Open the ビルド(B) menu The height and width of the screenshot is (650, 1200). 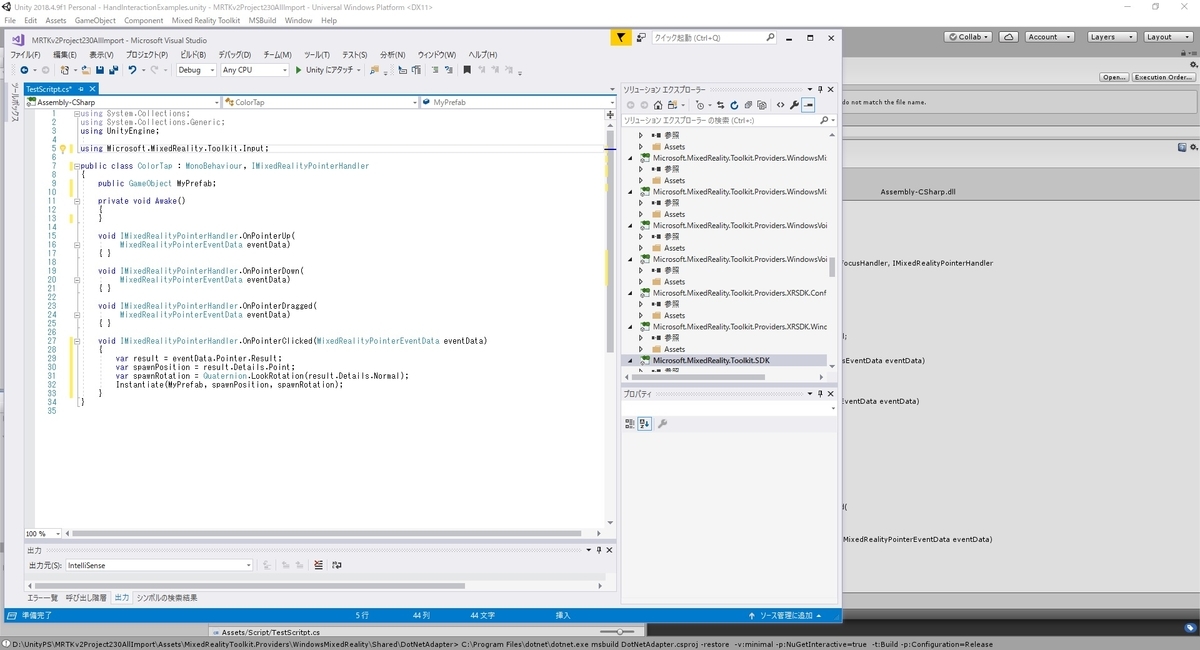193,54
